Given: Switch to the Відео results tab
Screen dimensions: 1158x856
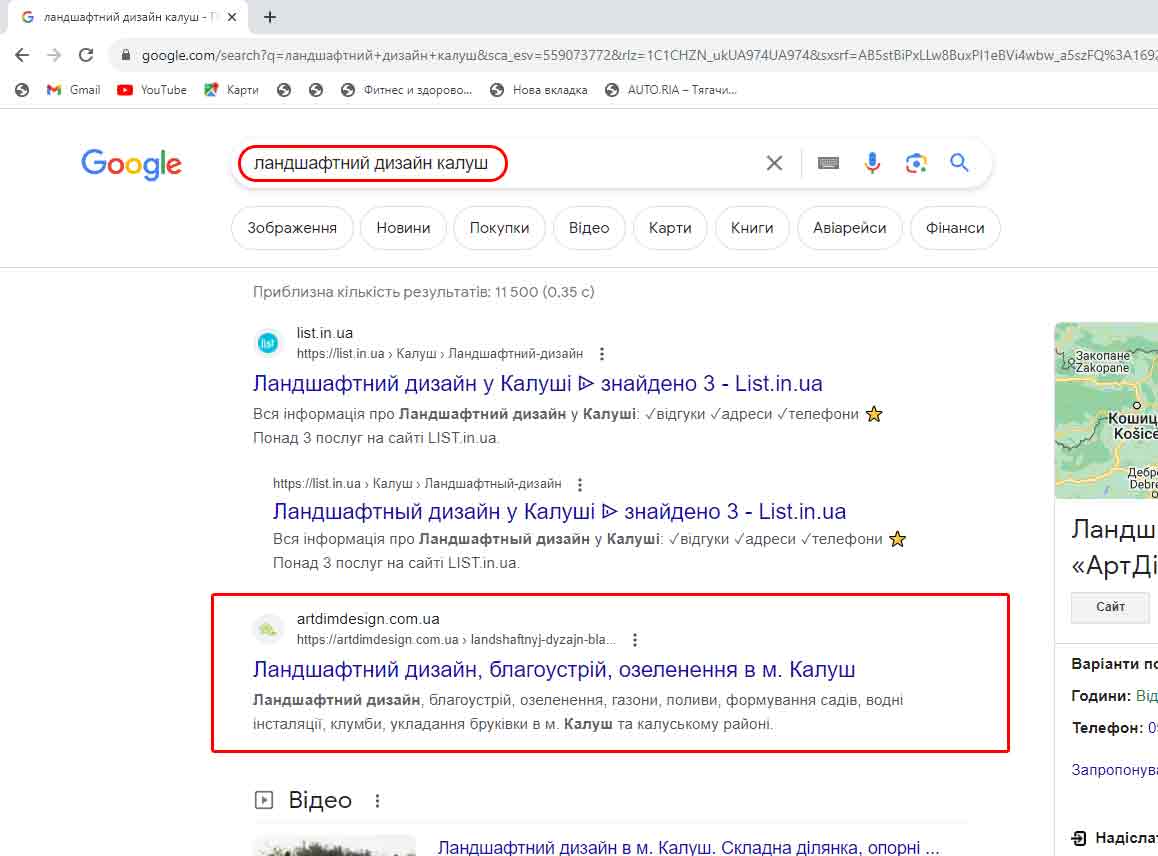Looking at the screenshot, I should point(589,228).
